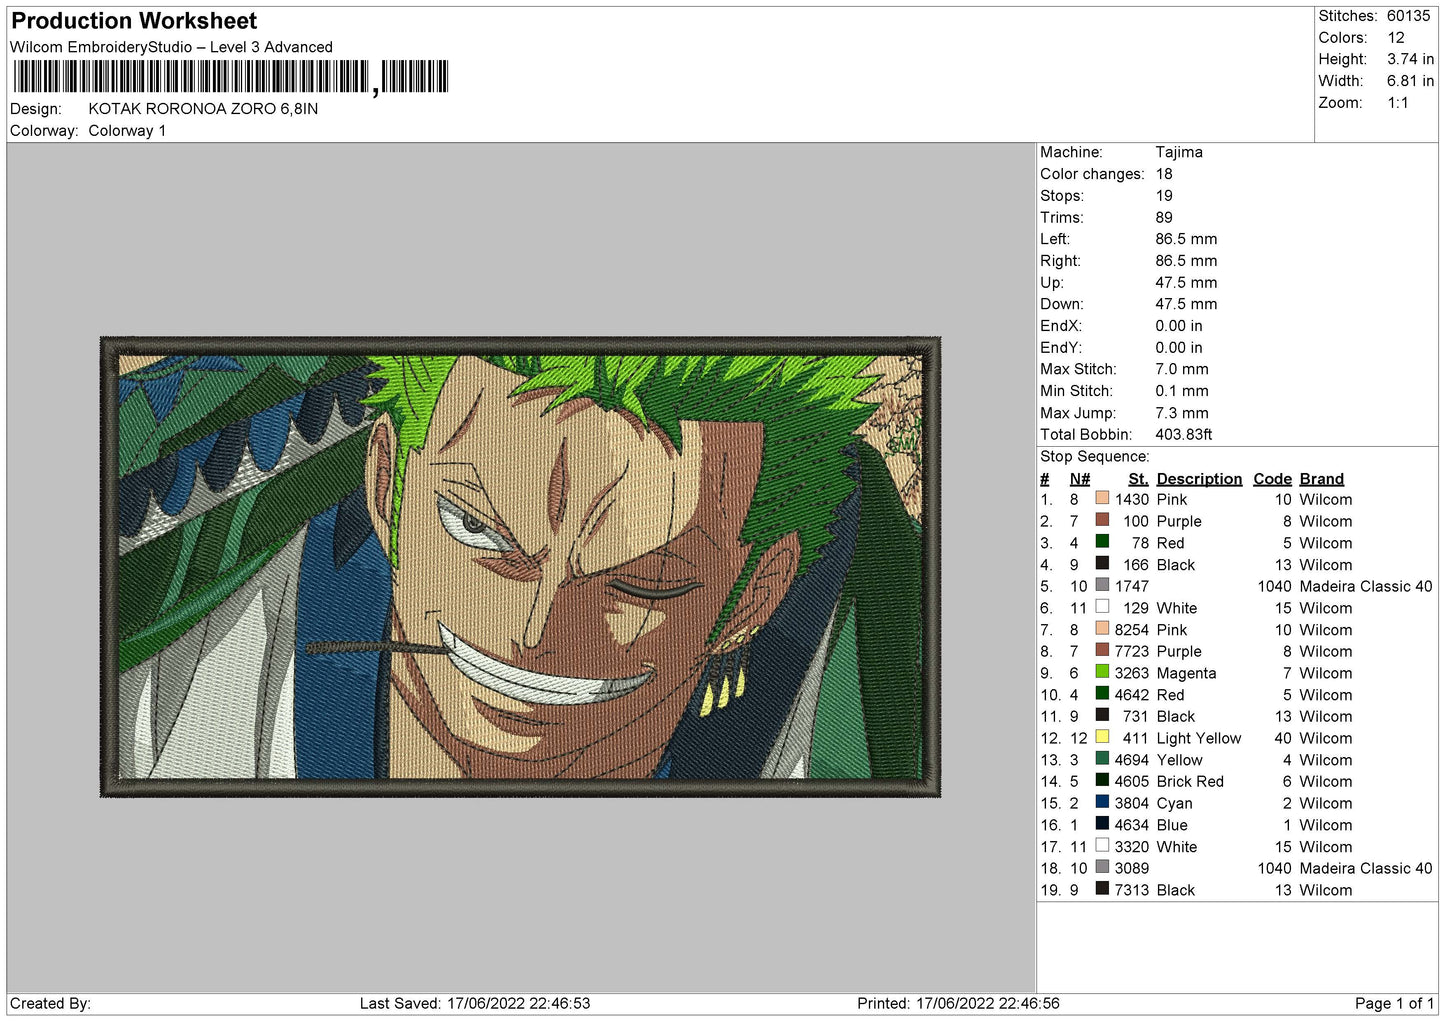Select the dark navy Blue 4634 swatch
1445x1021 pixels.
coord(1102,824)
